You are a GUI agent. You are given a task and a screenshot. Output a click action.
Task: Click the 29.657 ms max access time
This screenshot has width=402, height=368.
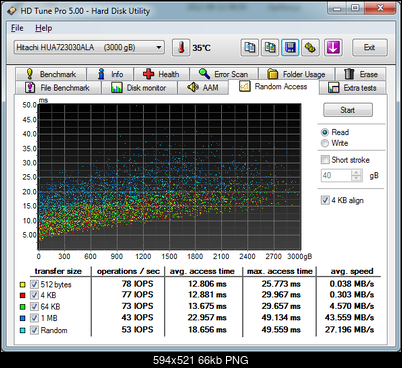pos(281,306)
